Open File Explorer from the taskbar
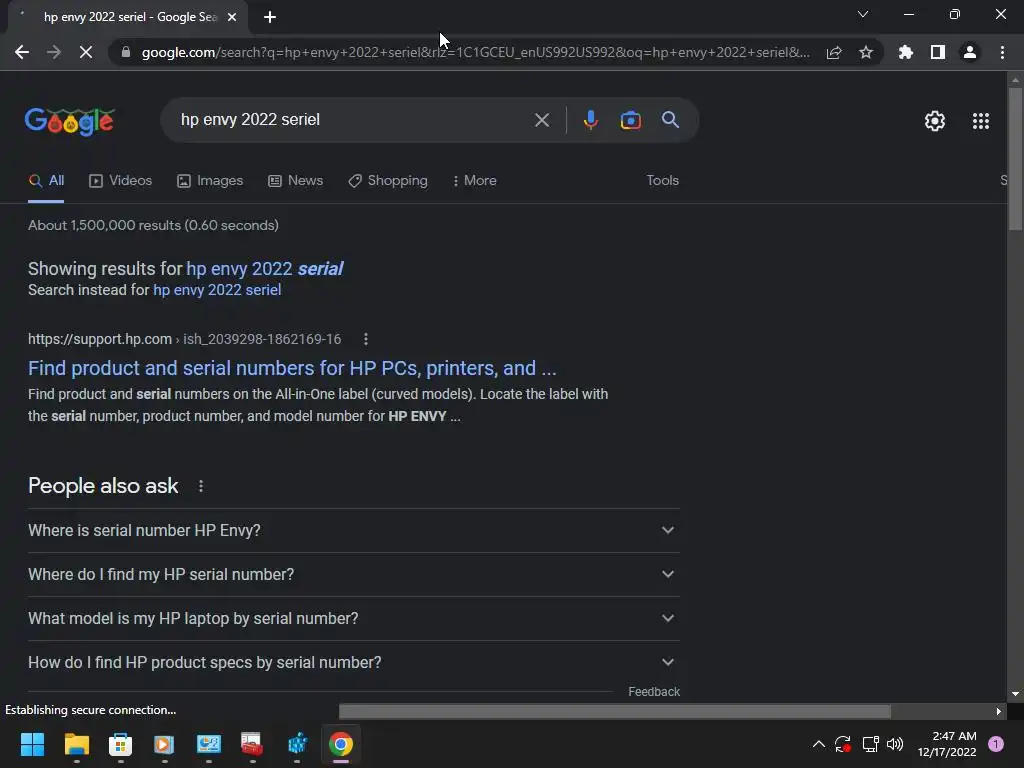Screen dimensions: 1024x768 click(x=76, y=744)
